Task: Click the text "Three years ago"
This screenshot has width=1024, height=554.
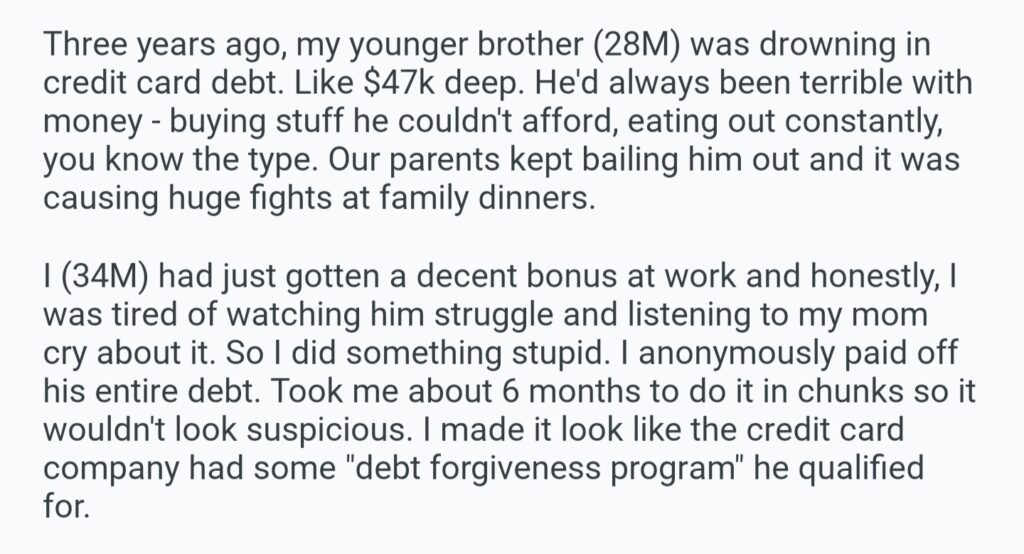Action: pos(139,50)
